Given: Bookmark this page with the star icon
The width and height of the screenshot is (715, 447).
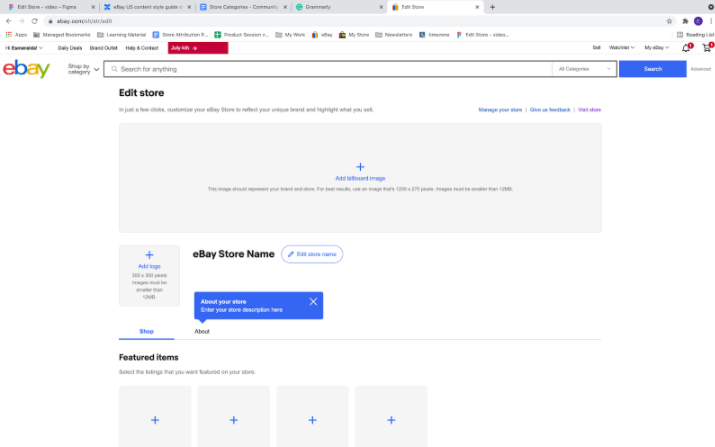Looking at the screenshot, I should (x=669, y=20).
